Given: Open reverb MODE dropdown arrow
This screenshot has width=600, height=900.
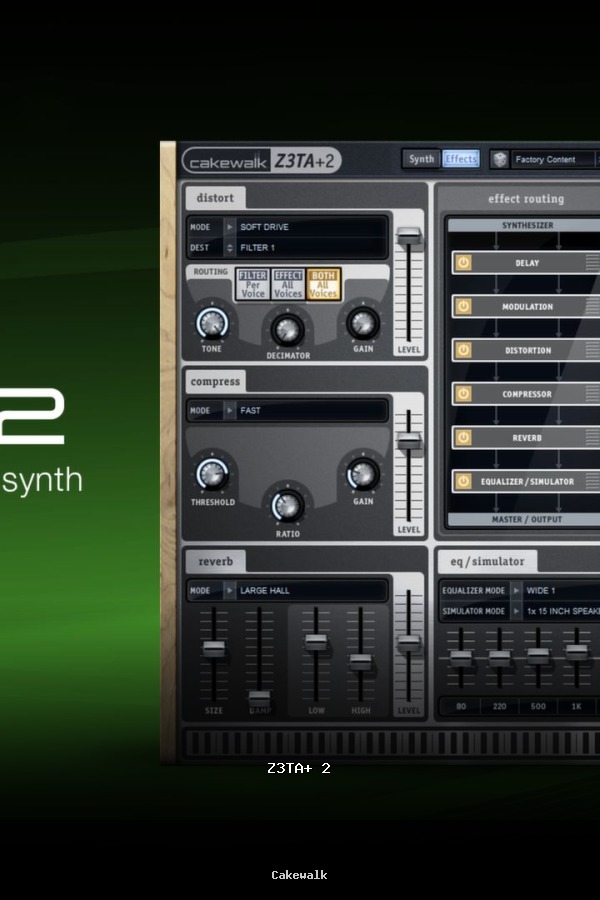Looking at the screenshot, I should (230, 590).
